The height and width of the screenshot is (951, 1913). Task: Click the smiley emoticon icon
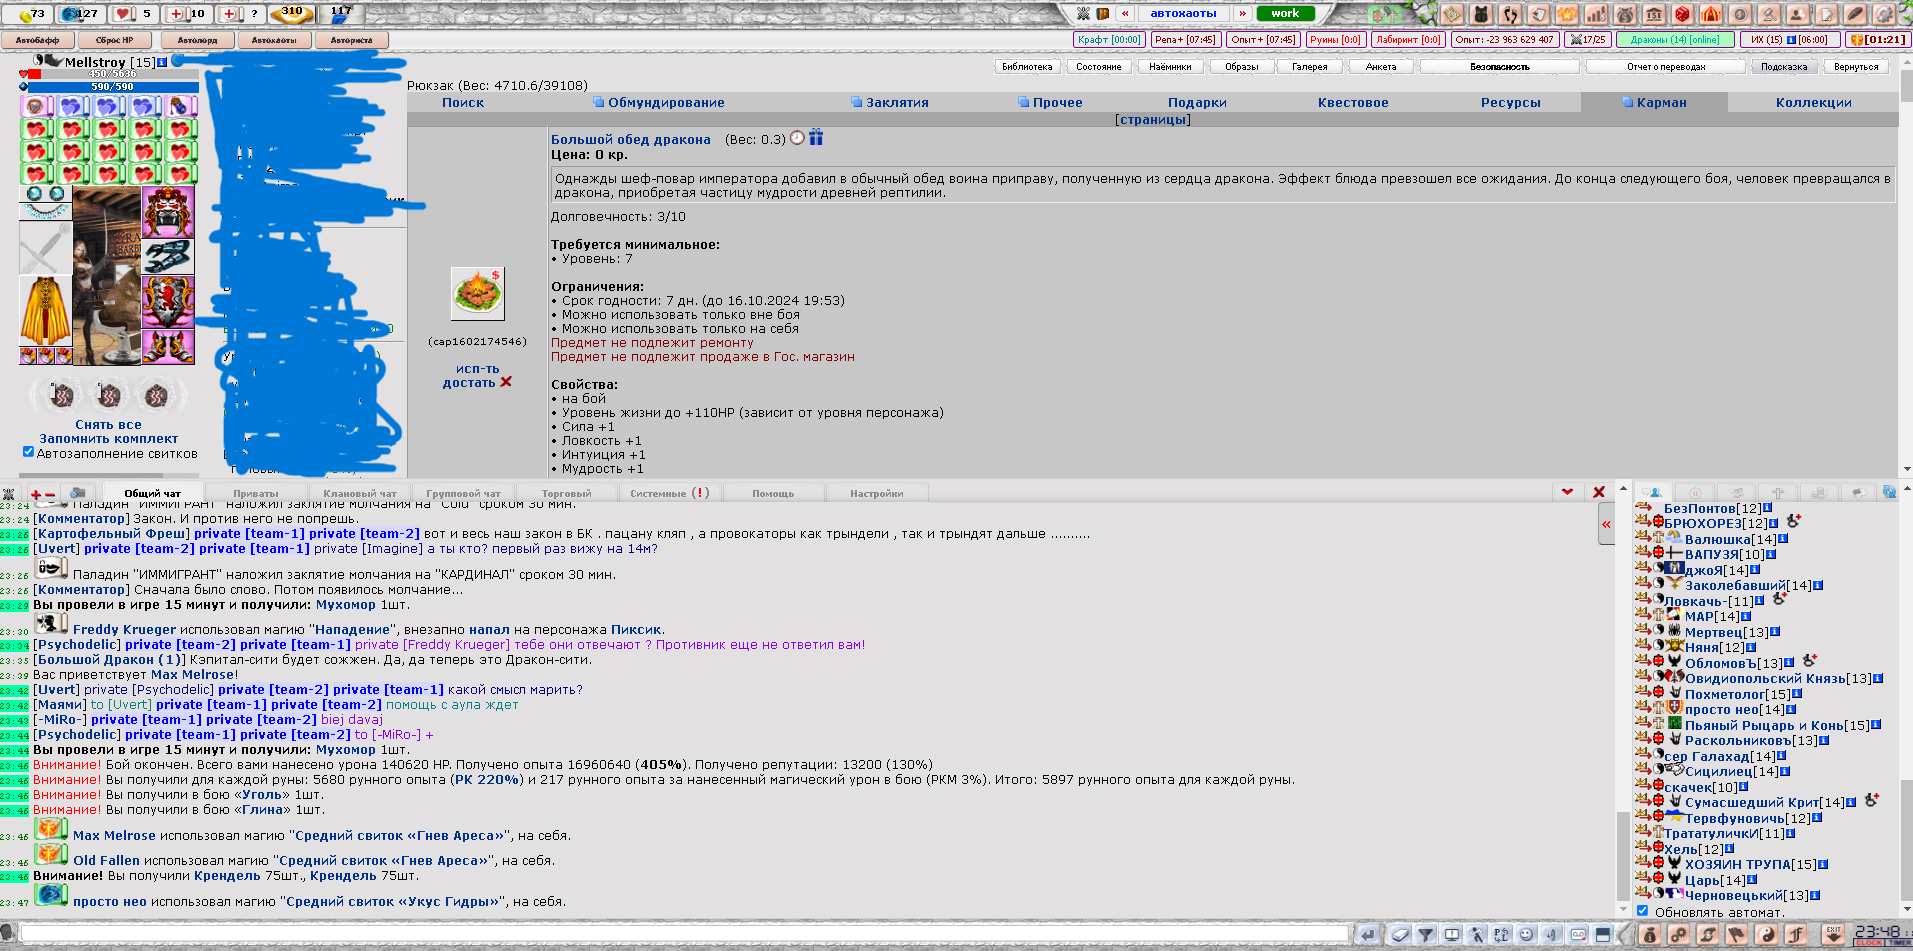(x=1526, y=935)
